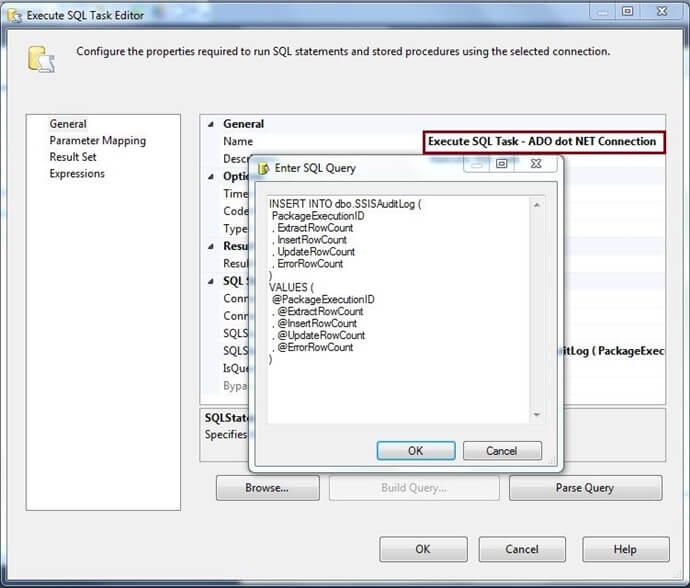
Task: Click Cancel in Execute SQL Task Editor
Action: [x=522, y=549]
